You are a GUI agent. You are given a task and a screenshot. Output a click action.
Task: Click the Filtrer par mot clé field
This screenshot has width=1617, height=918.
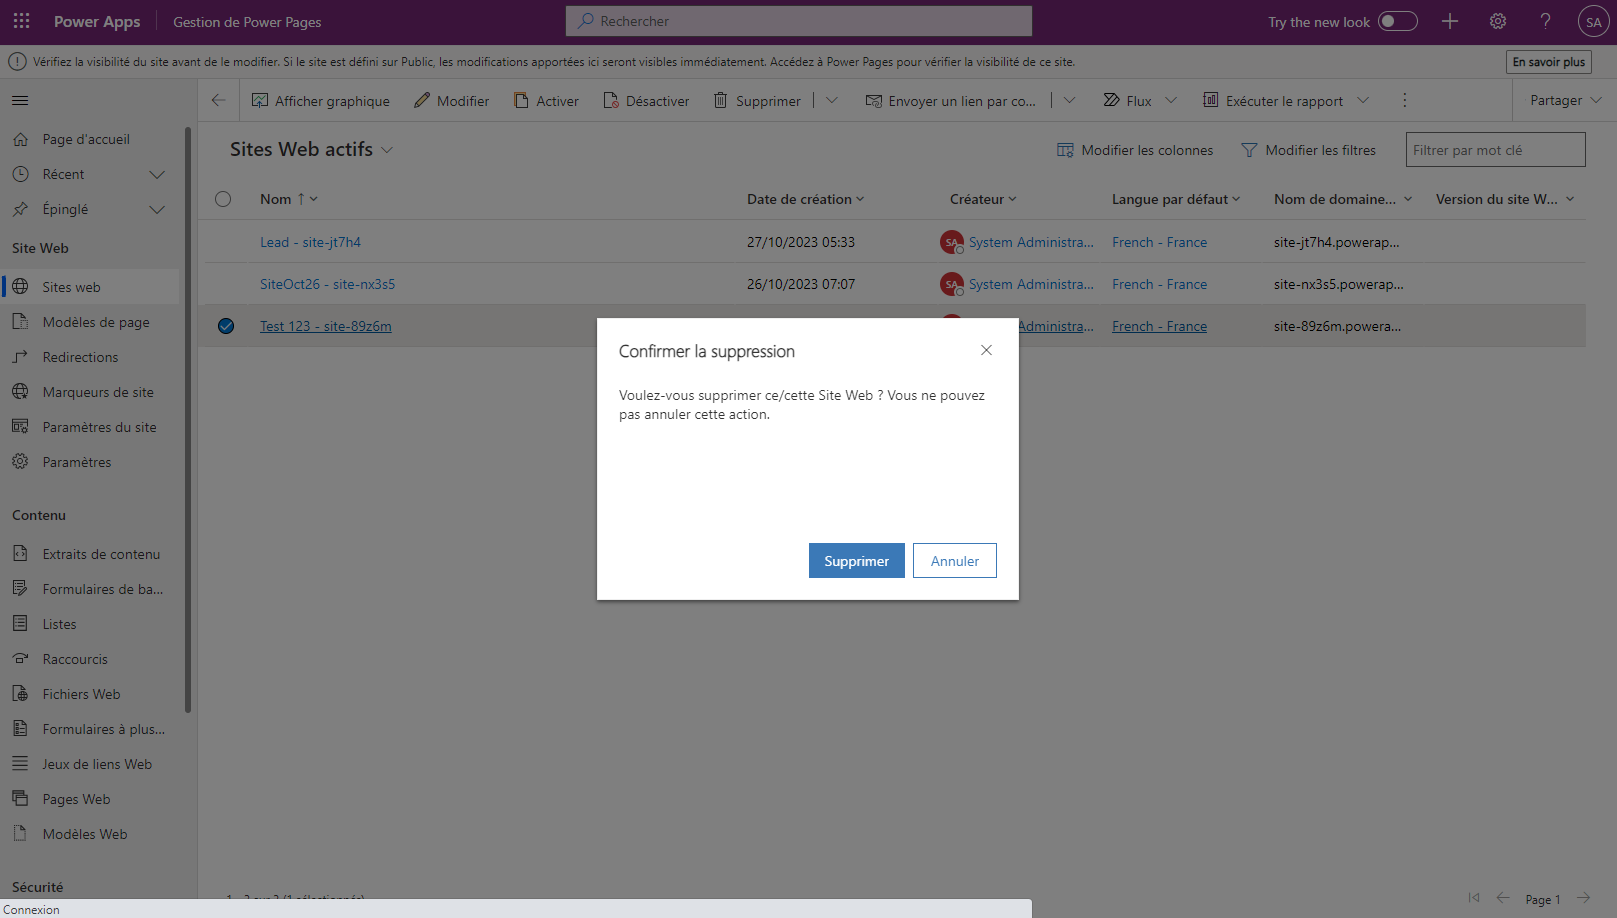(1495, 150)
